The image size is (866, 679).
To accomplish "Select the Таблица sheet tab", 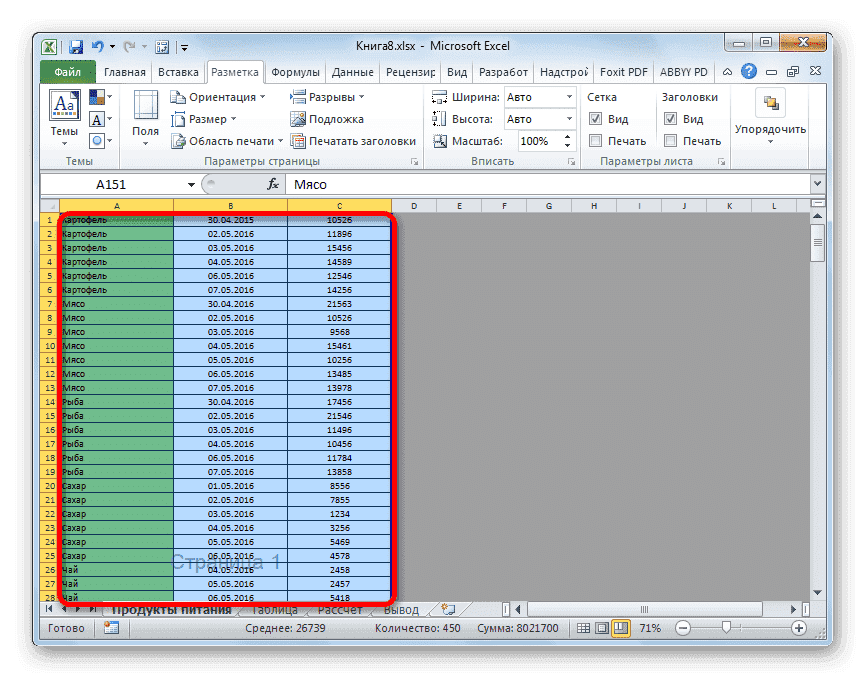I will click(276, 609).
